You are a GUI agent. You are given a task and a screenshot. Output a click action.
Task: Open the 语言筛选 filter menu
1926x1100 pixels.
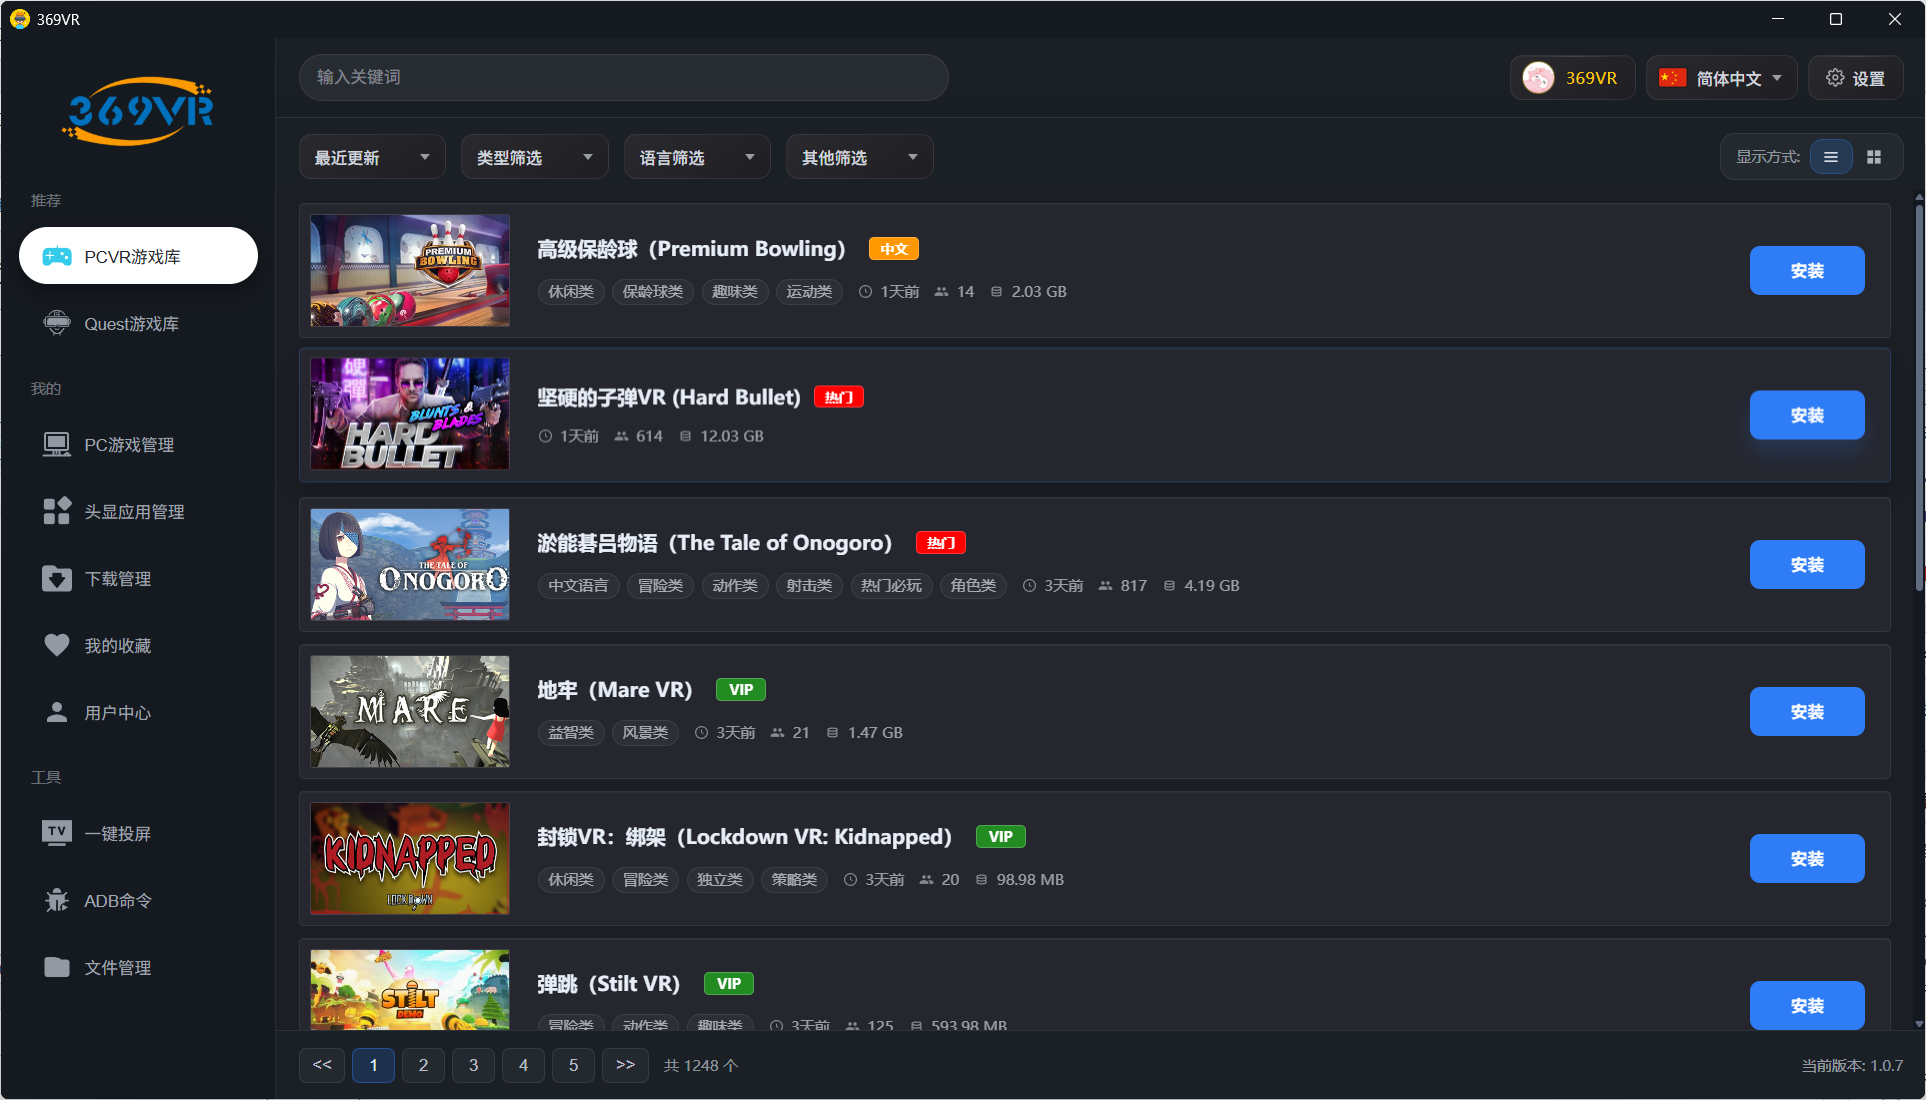[x=696, y=156]
